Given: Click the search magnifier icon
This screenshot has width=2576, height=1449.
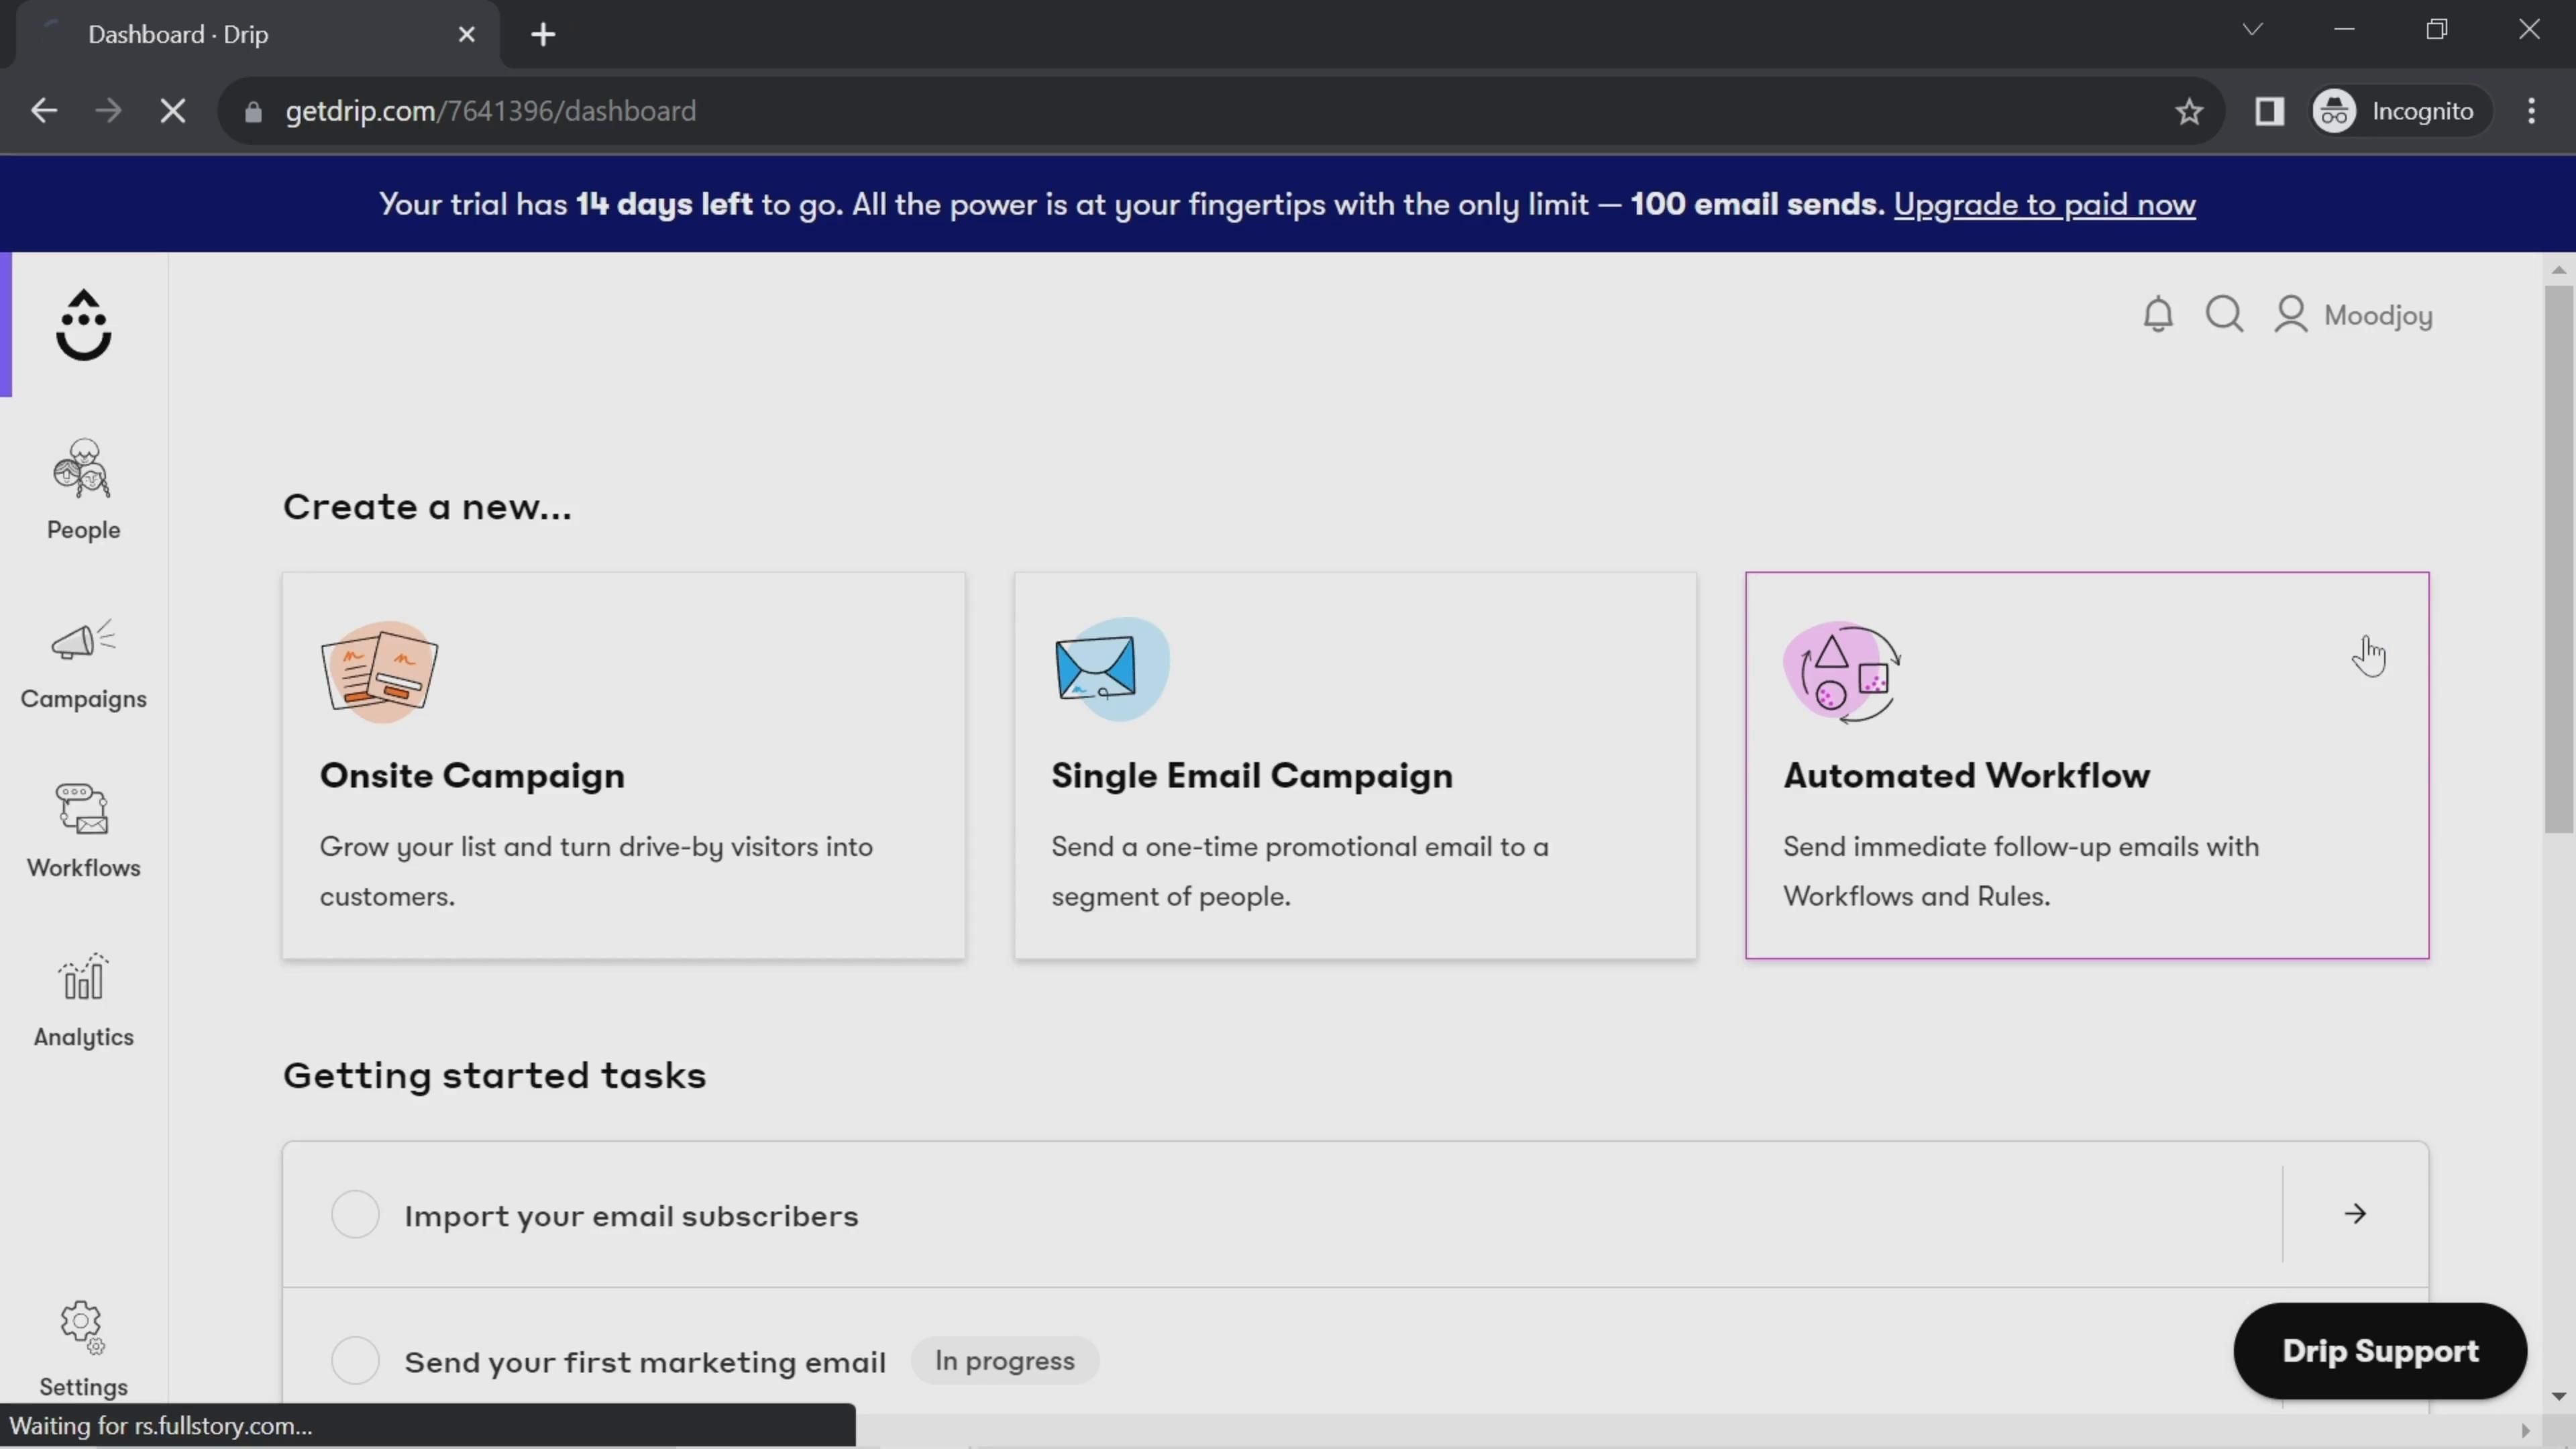Looking at the screenshot, I should tap(2224, 315).
